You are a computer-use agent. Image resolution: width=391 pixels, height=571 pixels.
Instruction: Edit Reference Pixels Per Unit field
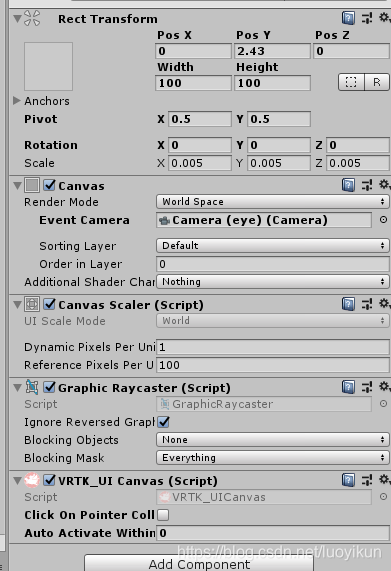(273, 365)
